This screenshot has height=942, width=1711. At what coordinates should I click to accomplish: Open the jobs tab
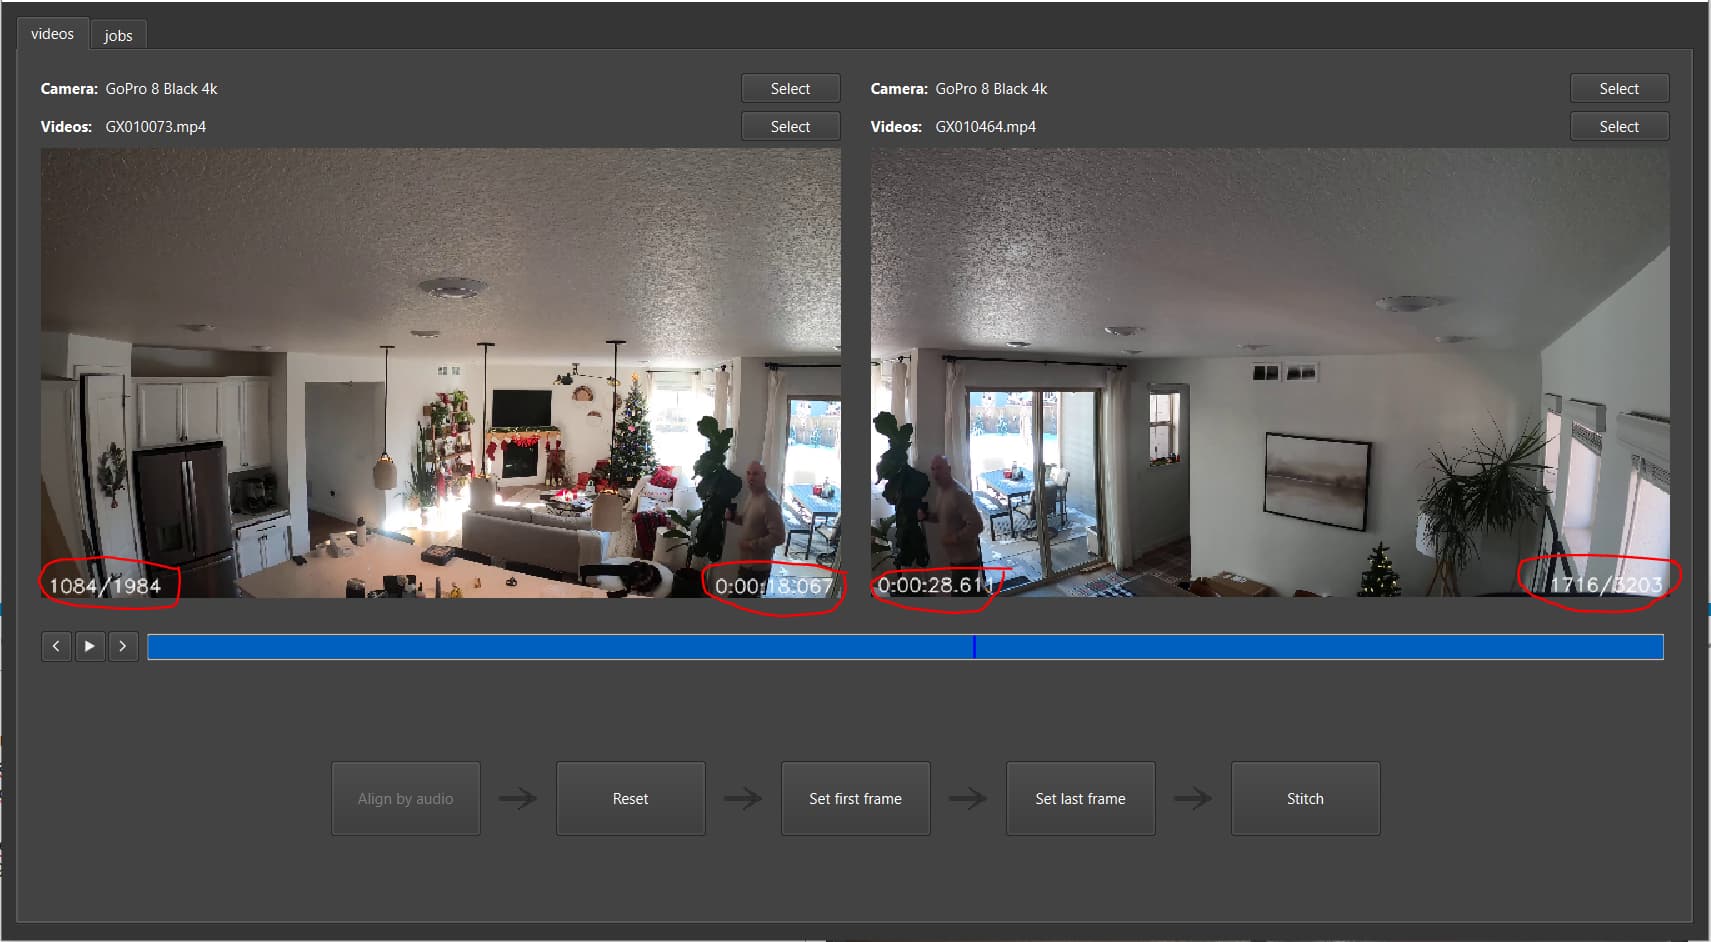pyautogui.click(x=118, y=36)
